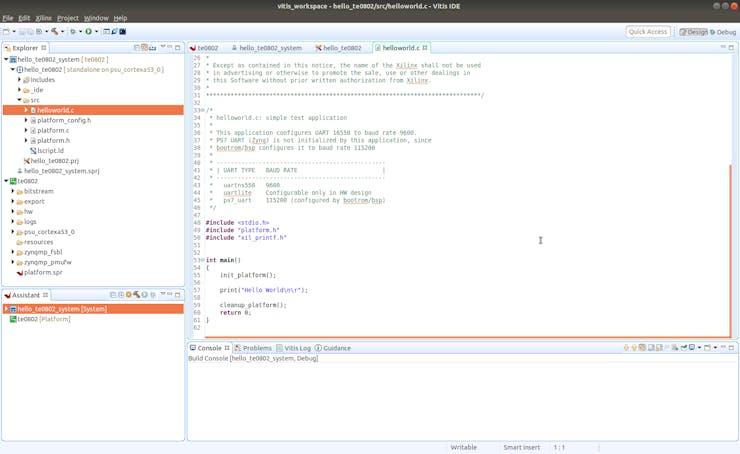The height and width of the screenshot is (454, 740).
Task: Expand the zynqmp_fsbl folder
Action: pyautogui.click(x=13, y=252)
